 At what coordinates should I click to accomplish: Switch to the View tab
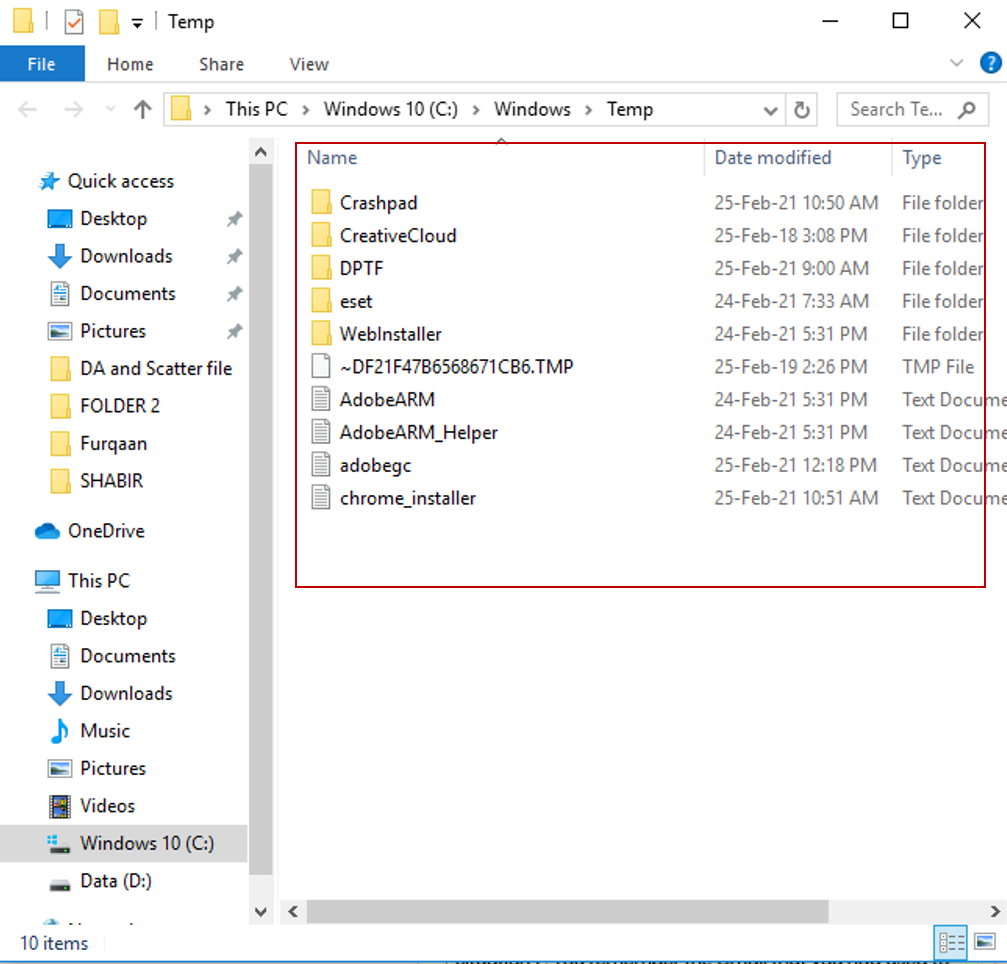(307, 63)
